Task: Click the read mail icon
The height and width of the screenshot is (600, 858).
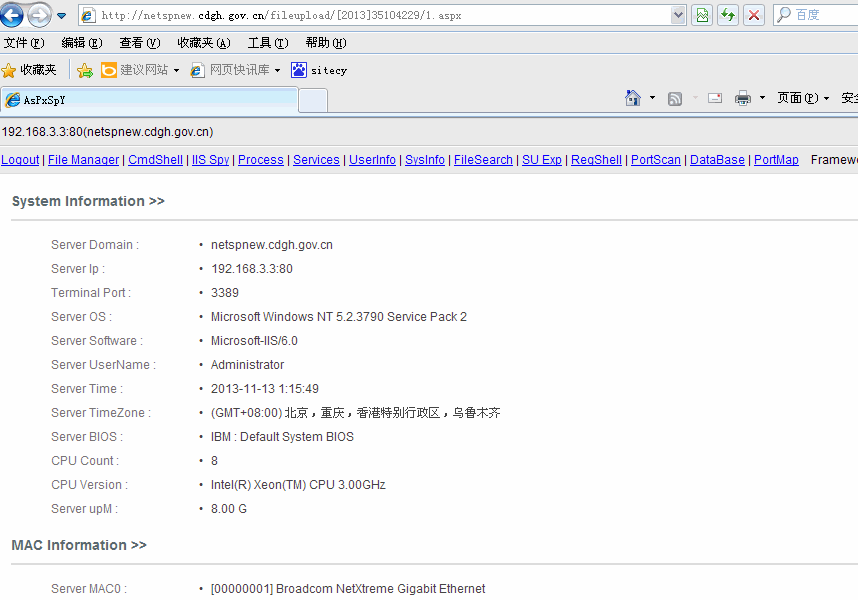Action: [715, 98]
